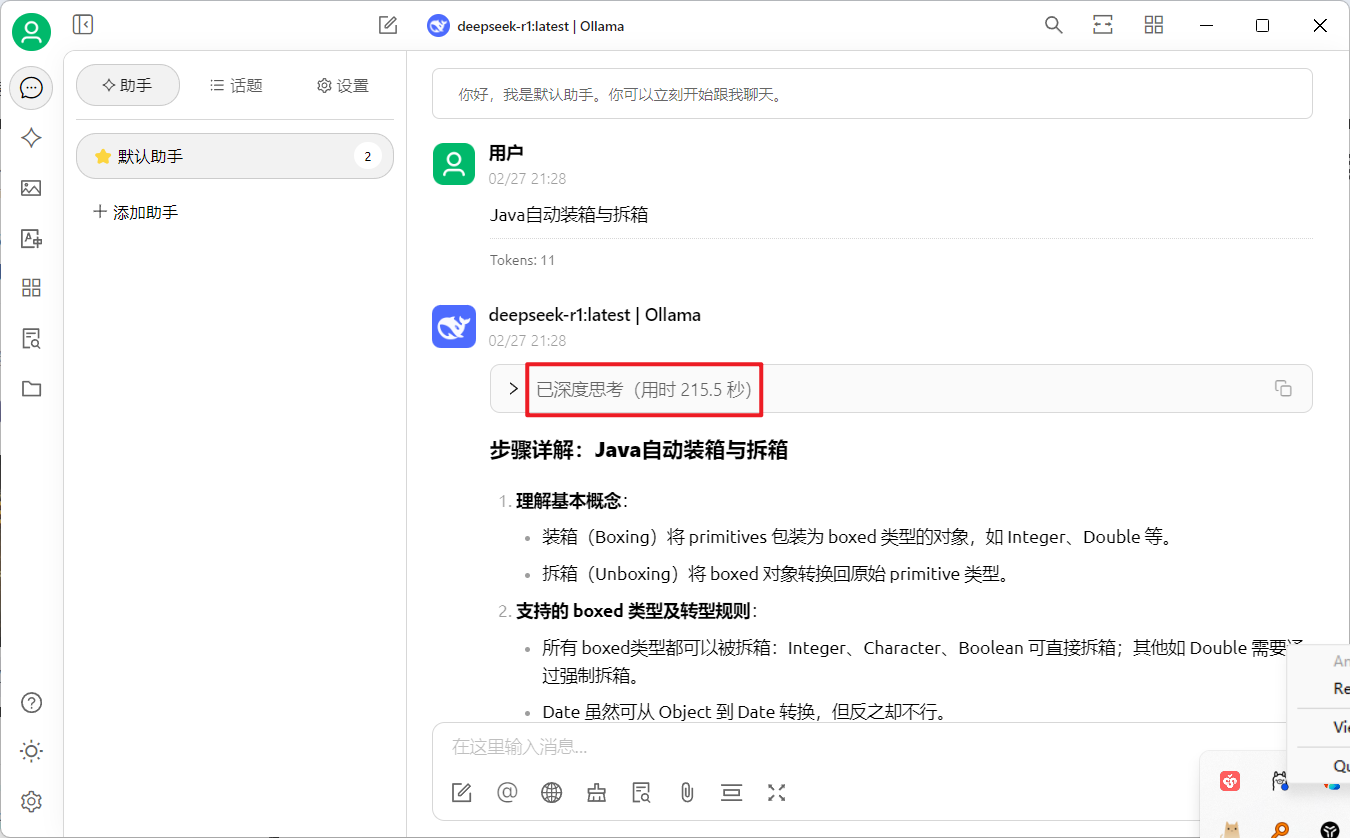Viewport: 1350px width, 838px height.
Task: Click deepseek-r1:latest | Ollama name above response
Action: 595,315
